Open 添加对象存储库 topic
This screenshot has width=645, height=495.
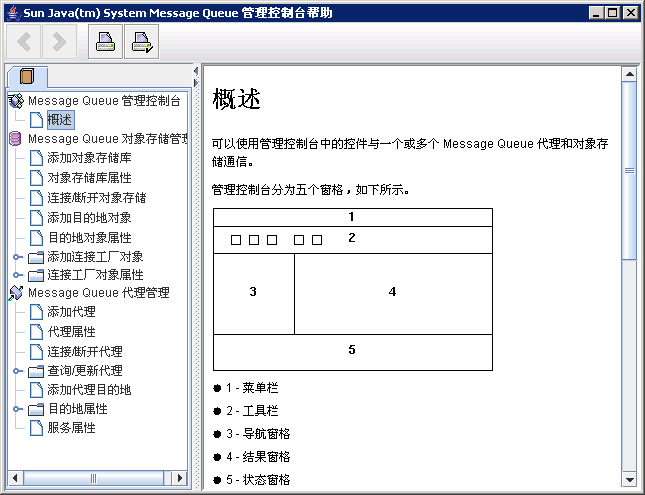pyautogui.click(x=89, y=158)
